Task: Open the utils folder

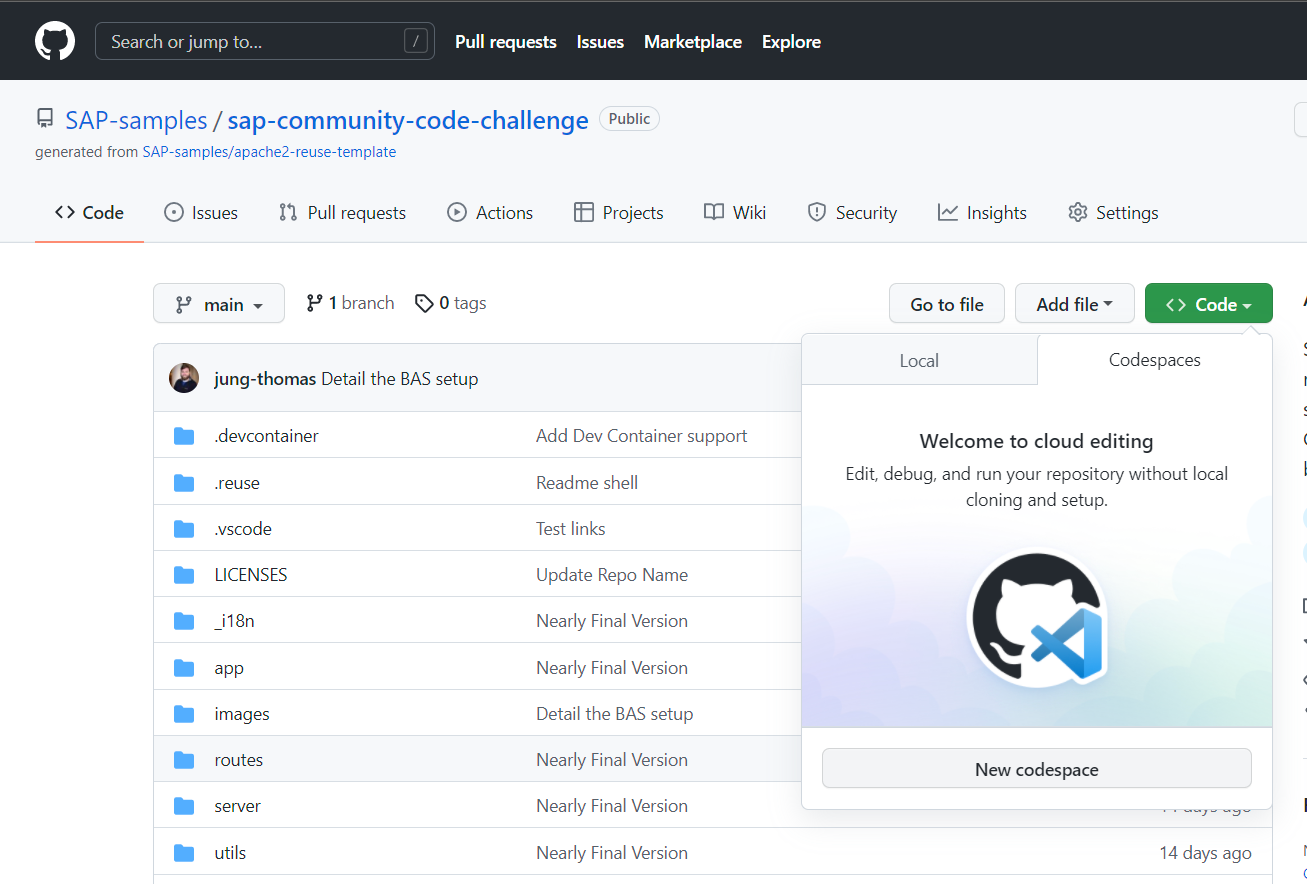Action: point(230,853)
